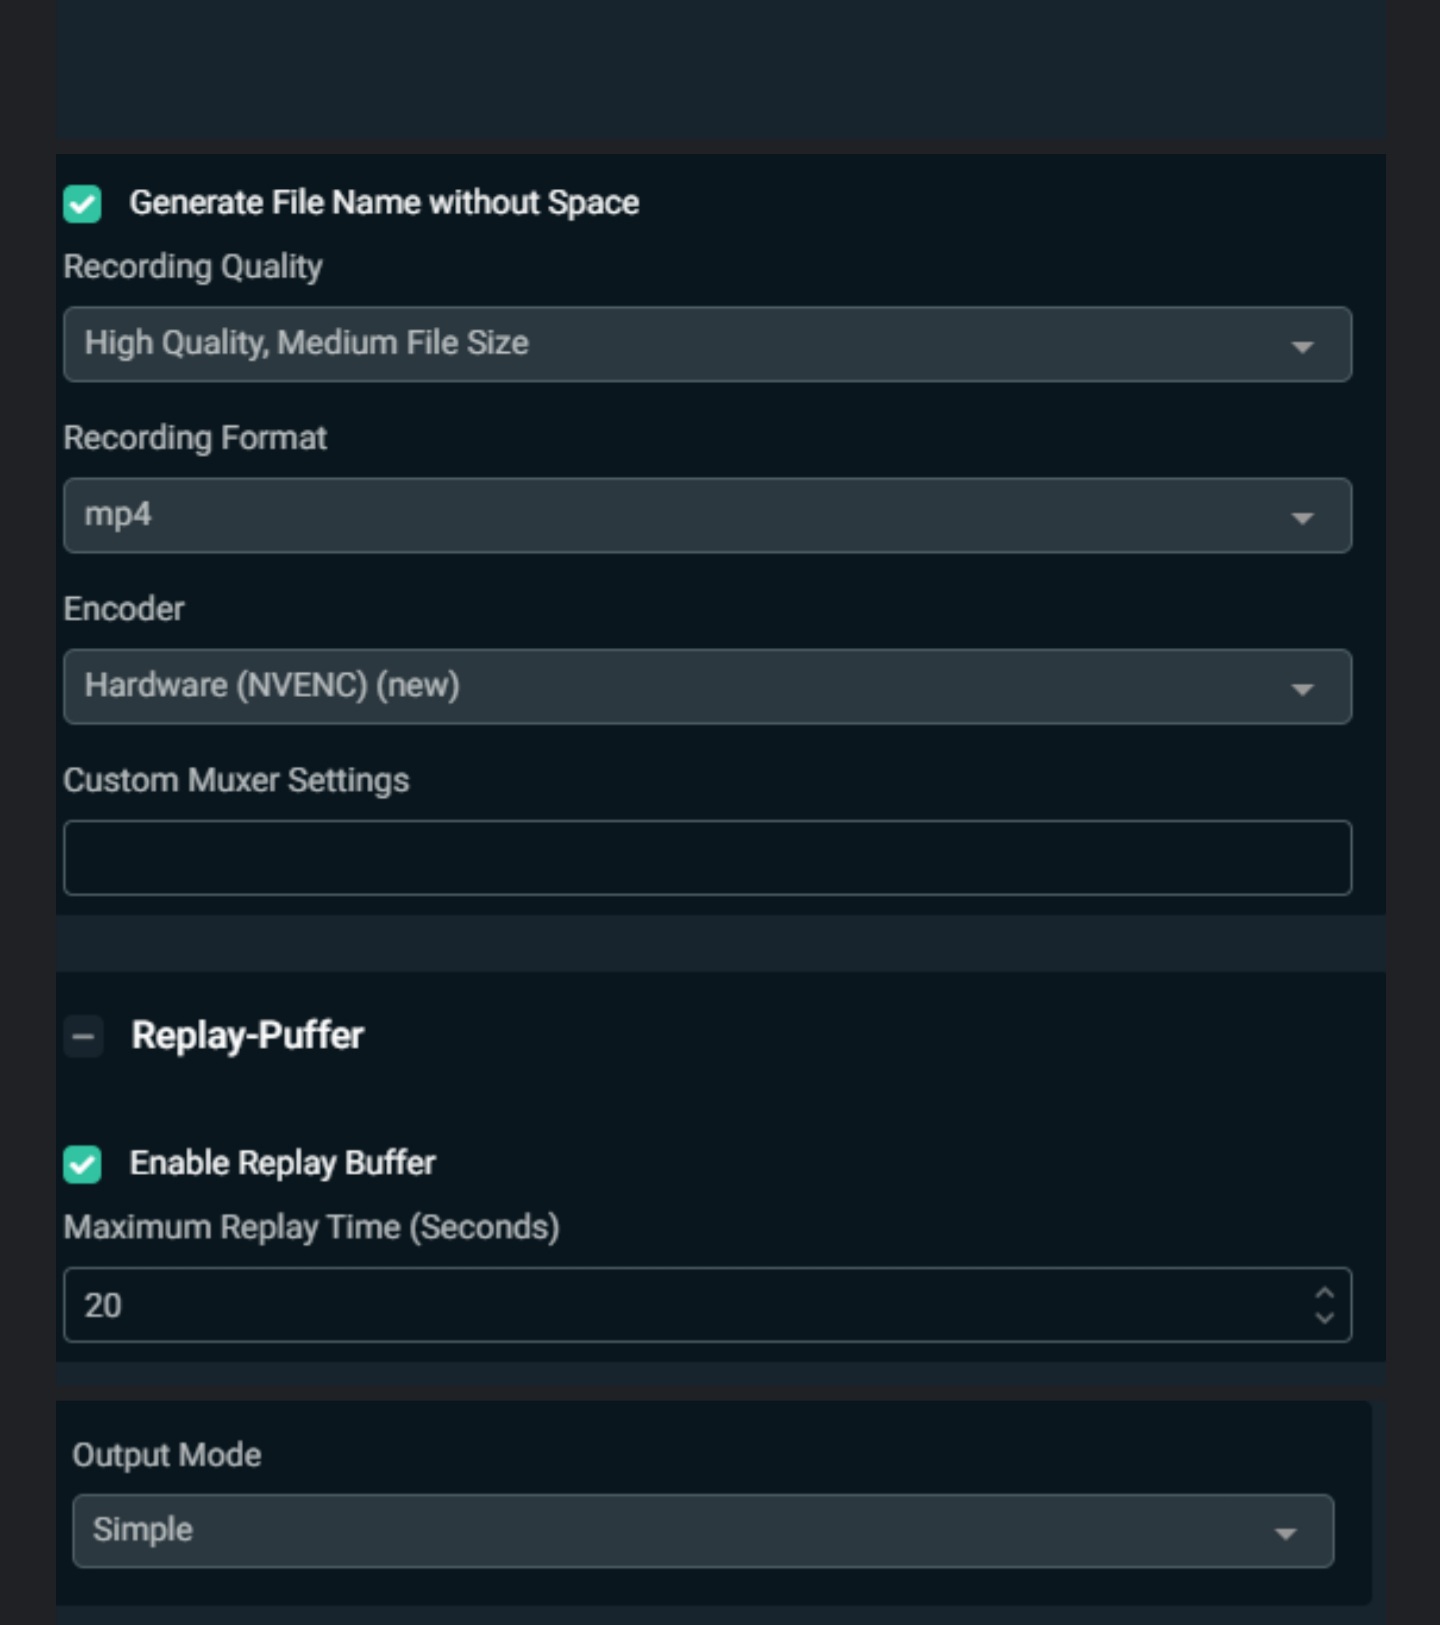Screen dimensions: 1440x1625
Task: Uncheck Generate File Name without Space
Action: (x=82, y=204)
